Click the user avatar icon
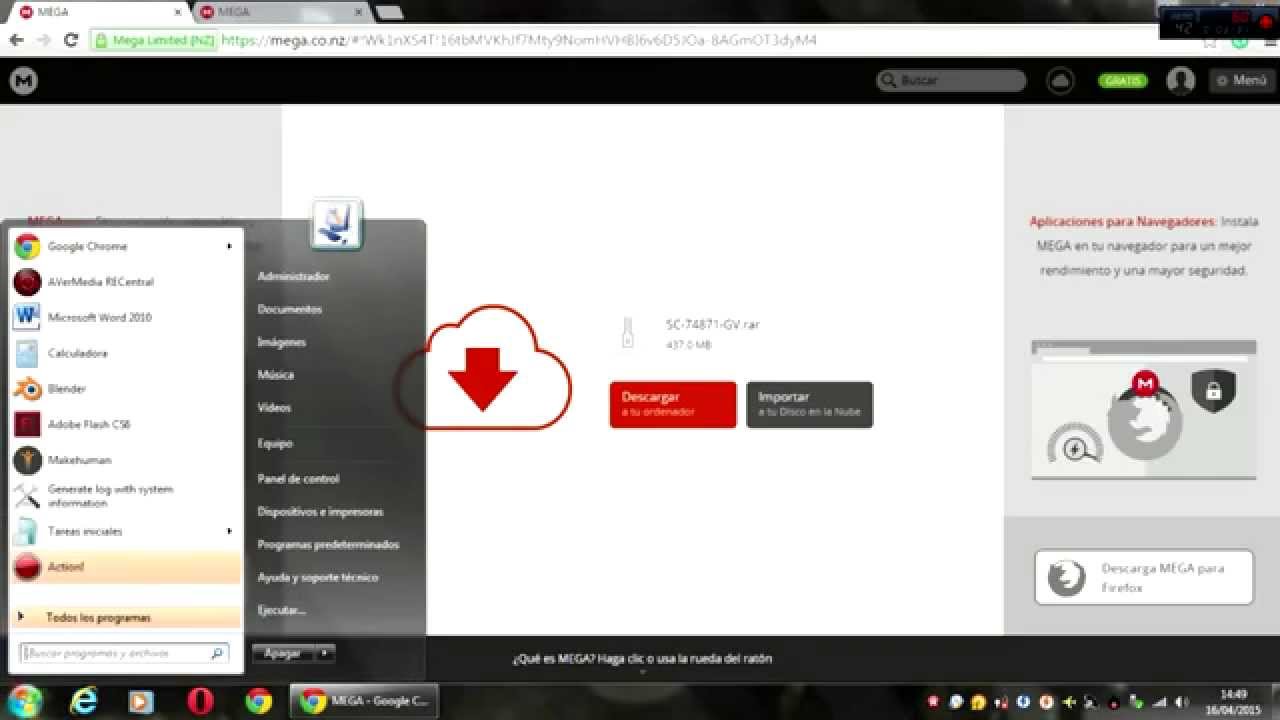 [1181, 81]
